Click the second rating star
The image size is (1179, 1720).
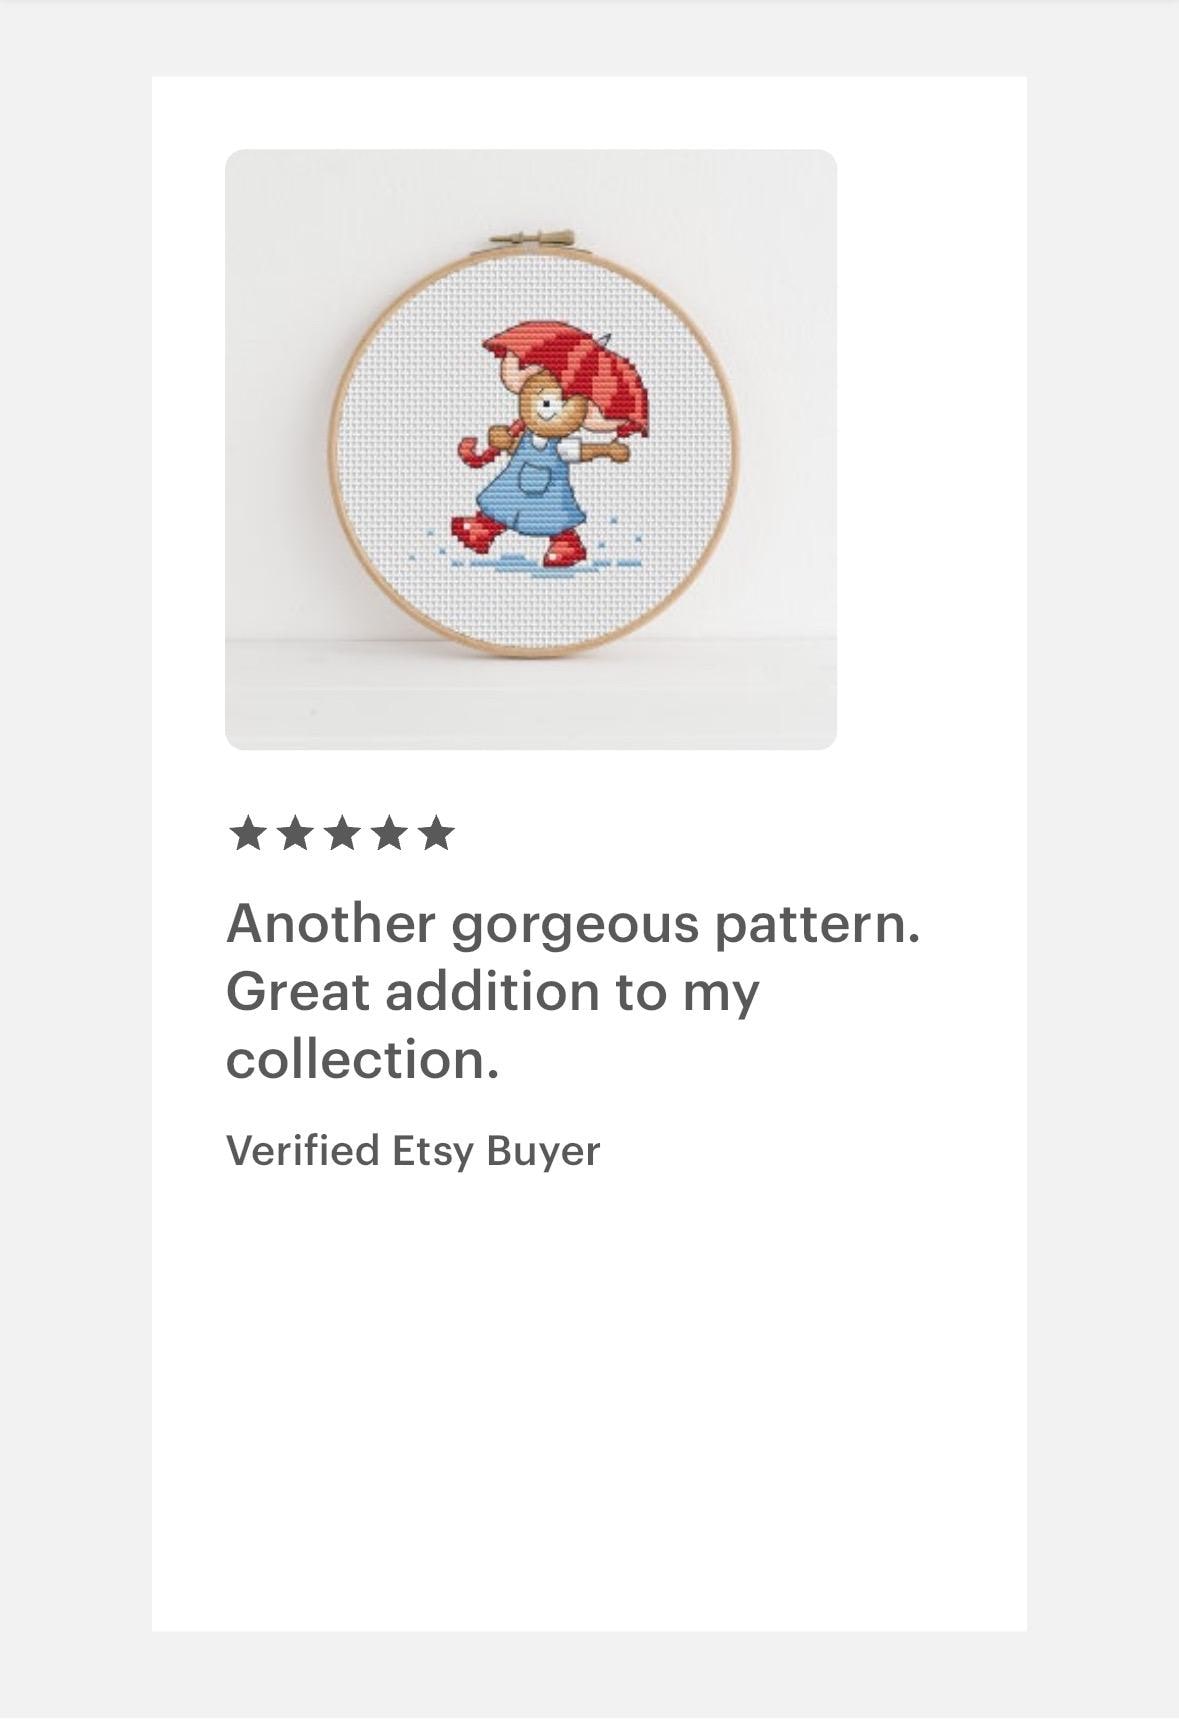(x=294, y=833)
